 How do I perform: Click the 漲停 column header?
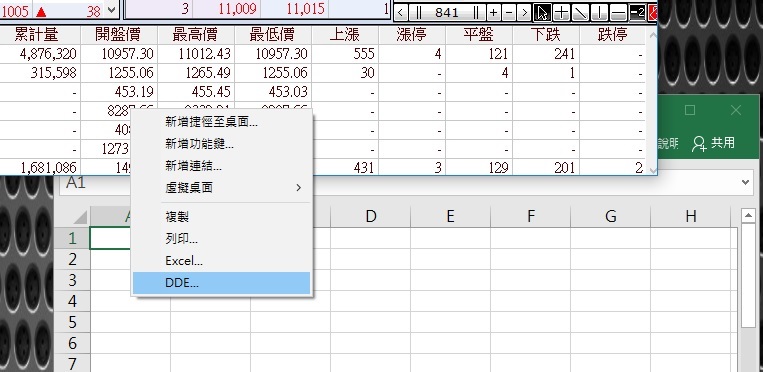tap(412, 35)
